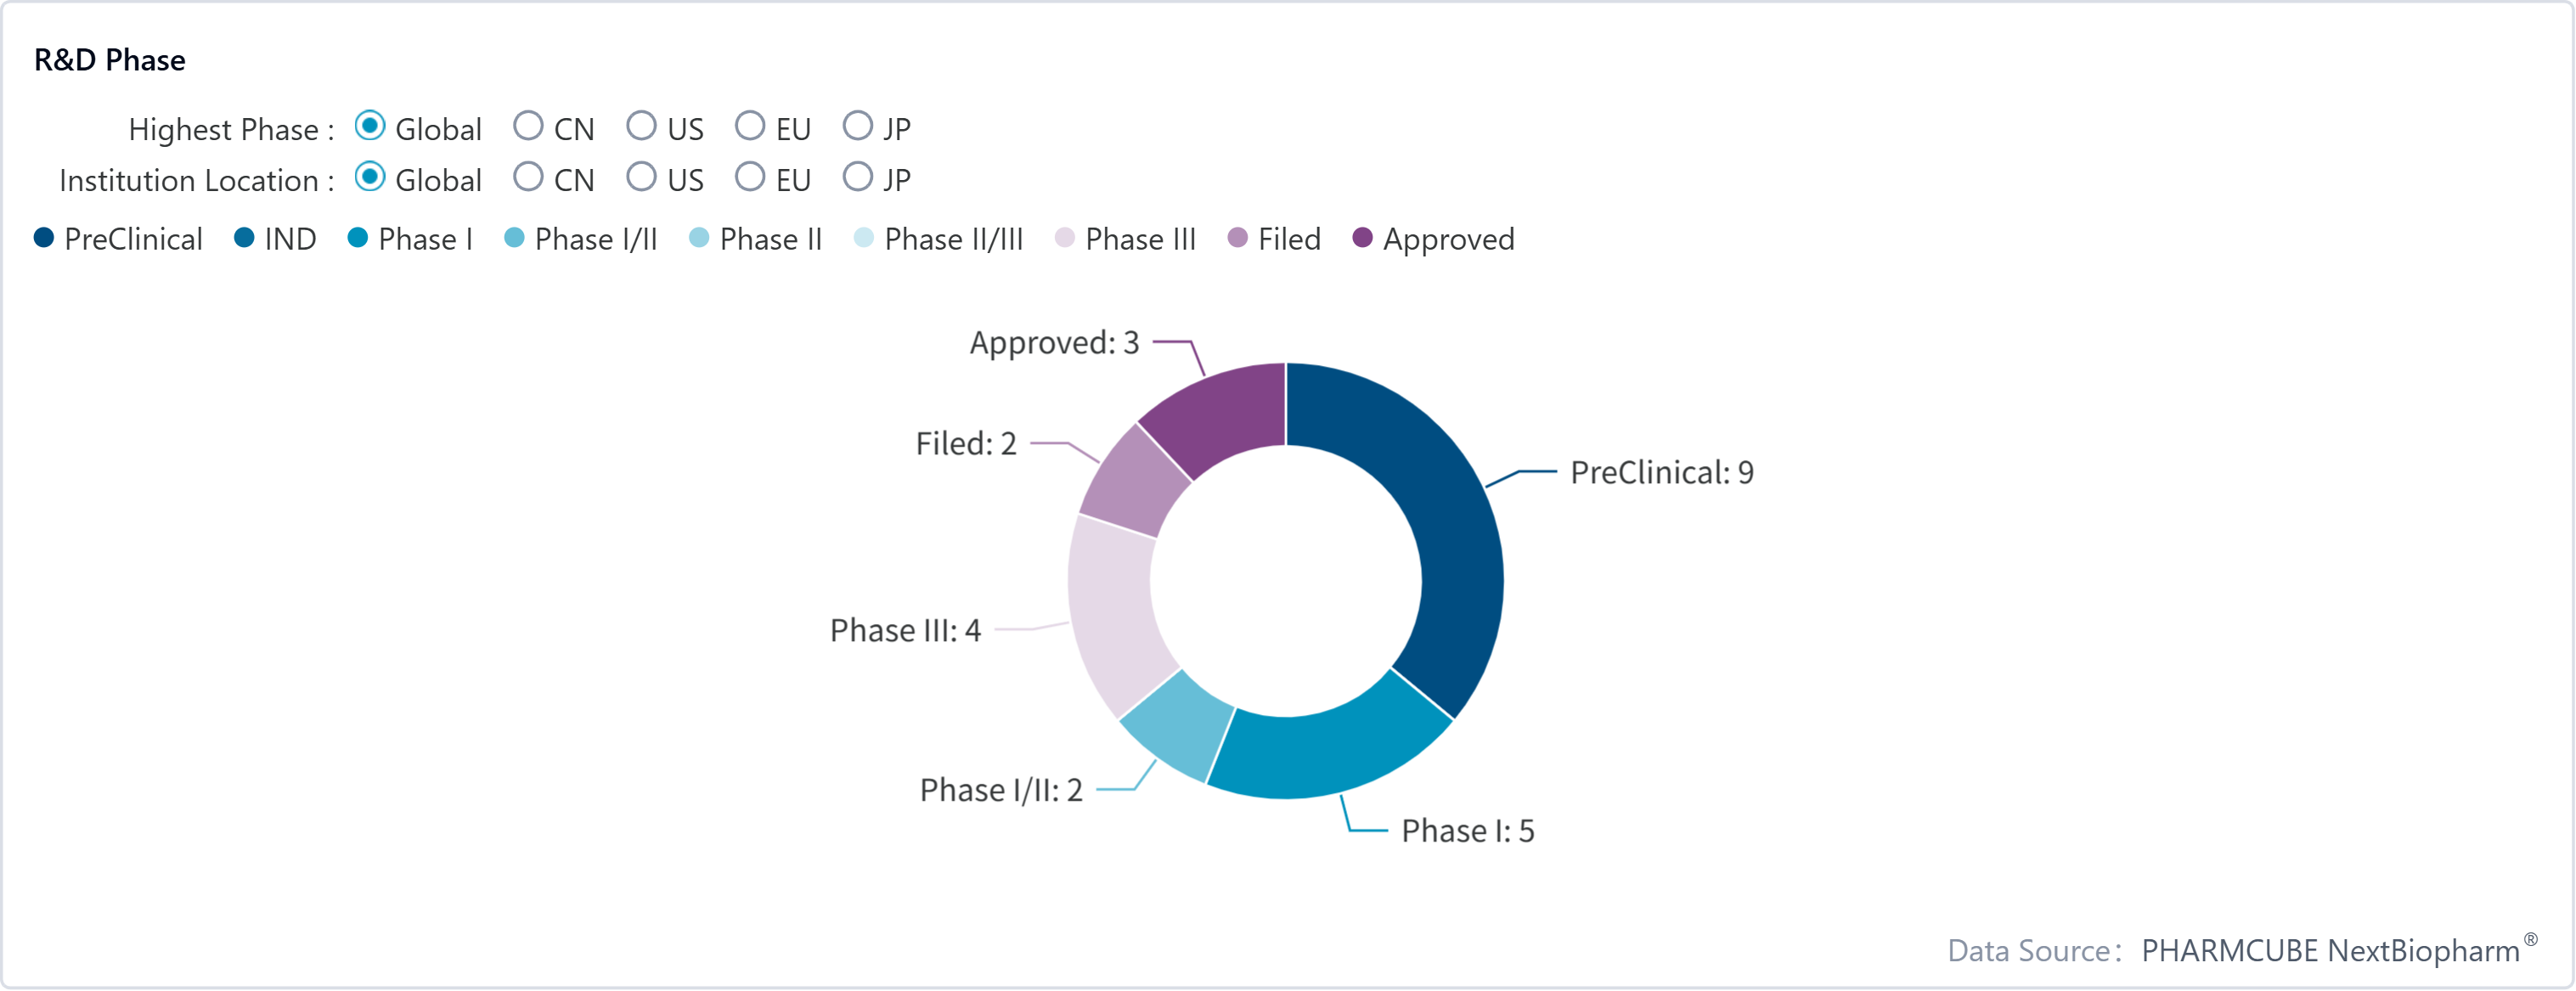The height and width of the screenshot is (991, 2576).
Task: Toggle IND legend marker
Action: (244, 238)
